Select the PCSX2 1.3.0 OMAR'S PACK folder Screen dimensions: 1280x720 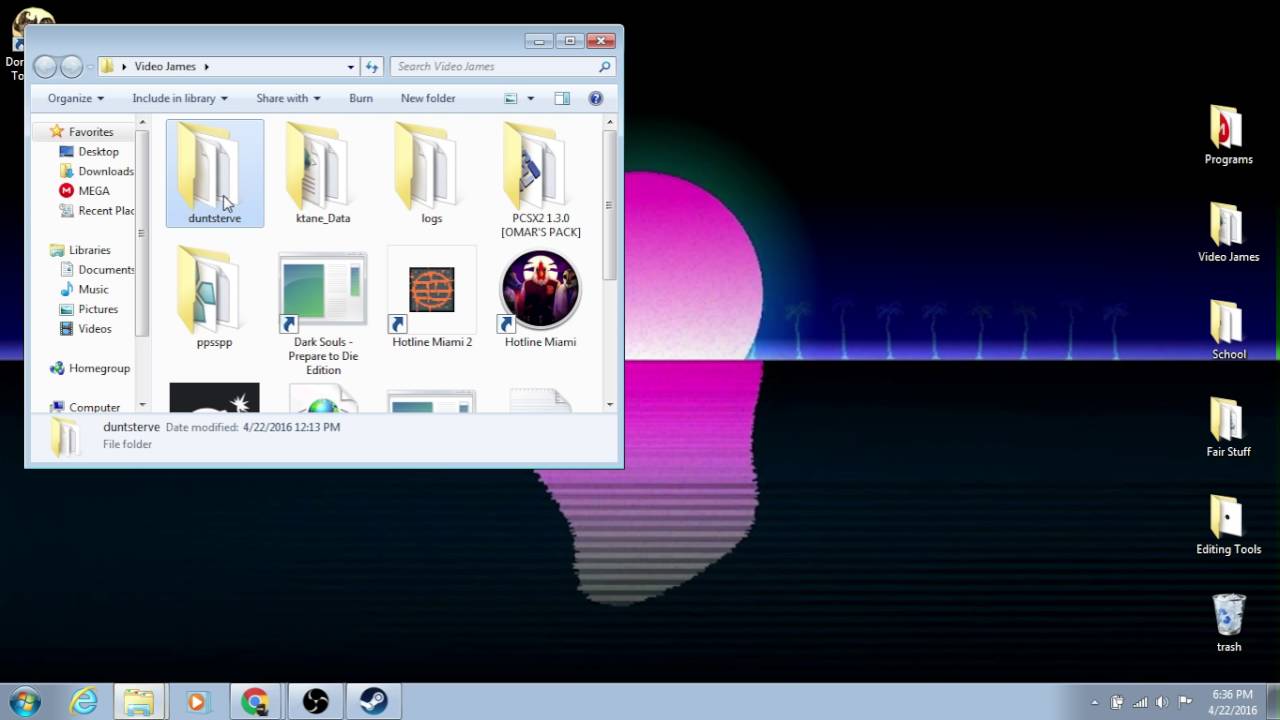(540, 180)
